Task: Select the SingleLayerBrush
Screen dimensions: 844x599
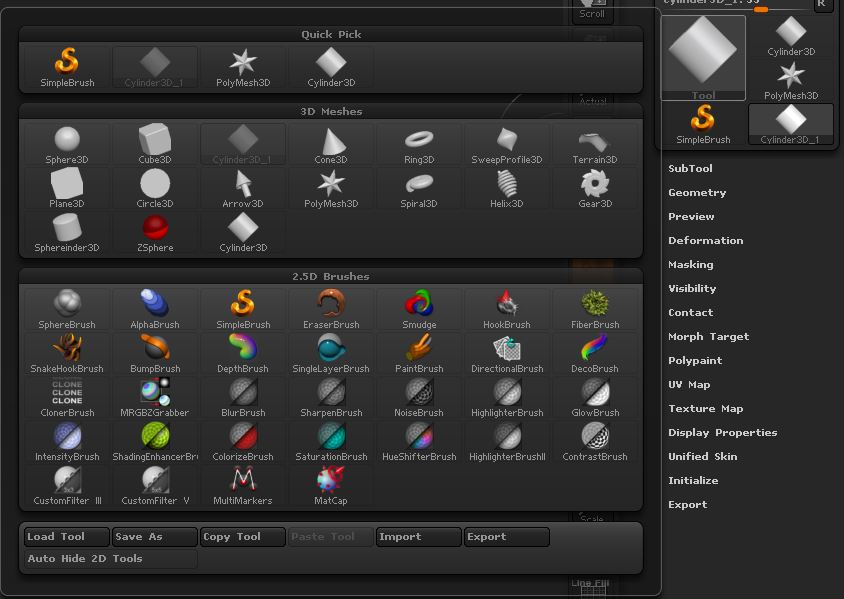Action: (331, 353)
